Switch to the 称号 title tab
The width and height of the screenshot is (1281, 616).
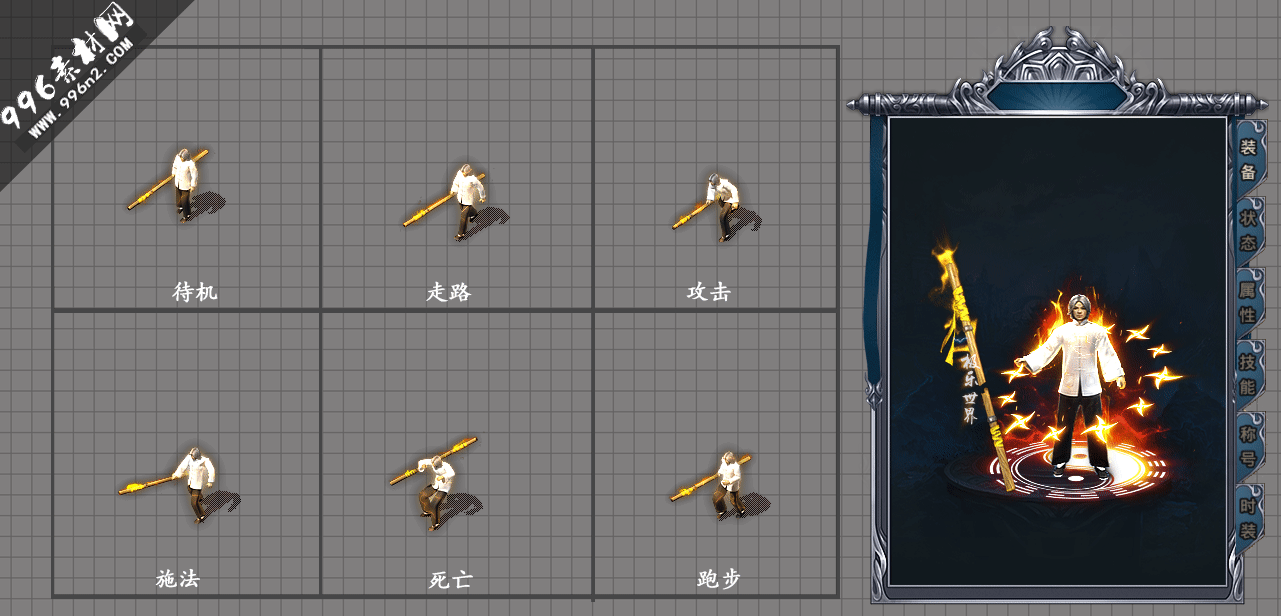point(1248,446)
